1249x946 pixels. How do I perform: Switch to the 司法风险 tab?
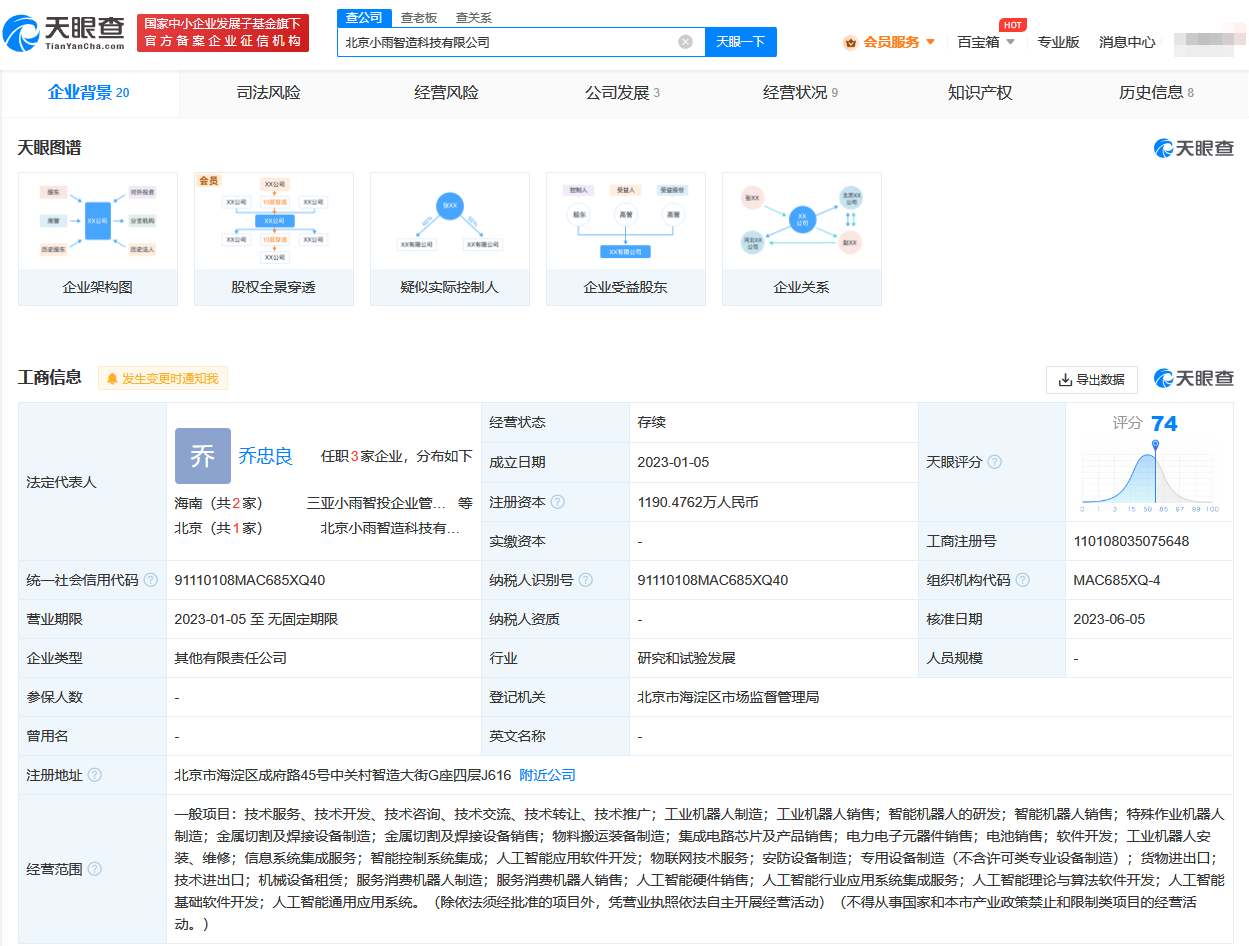pos(268,93)
